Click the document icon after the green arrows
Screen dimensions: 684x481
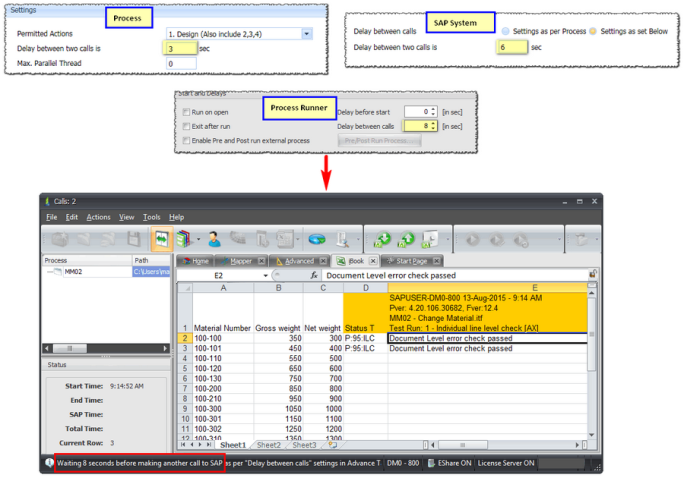pos(430,239)
